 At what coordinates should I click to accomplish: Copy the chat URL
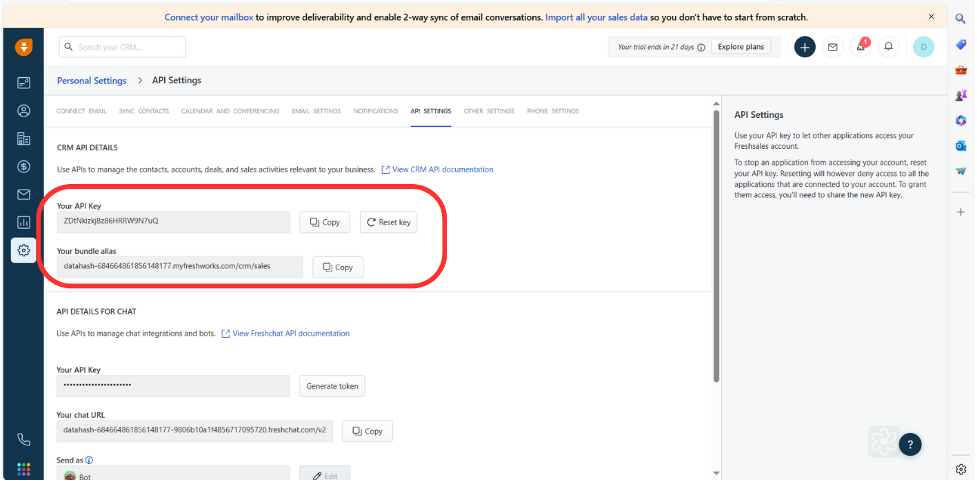(367, 431)
